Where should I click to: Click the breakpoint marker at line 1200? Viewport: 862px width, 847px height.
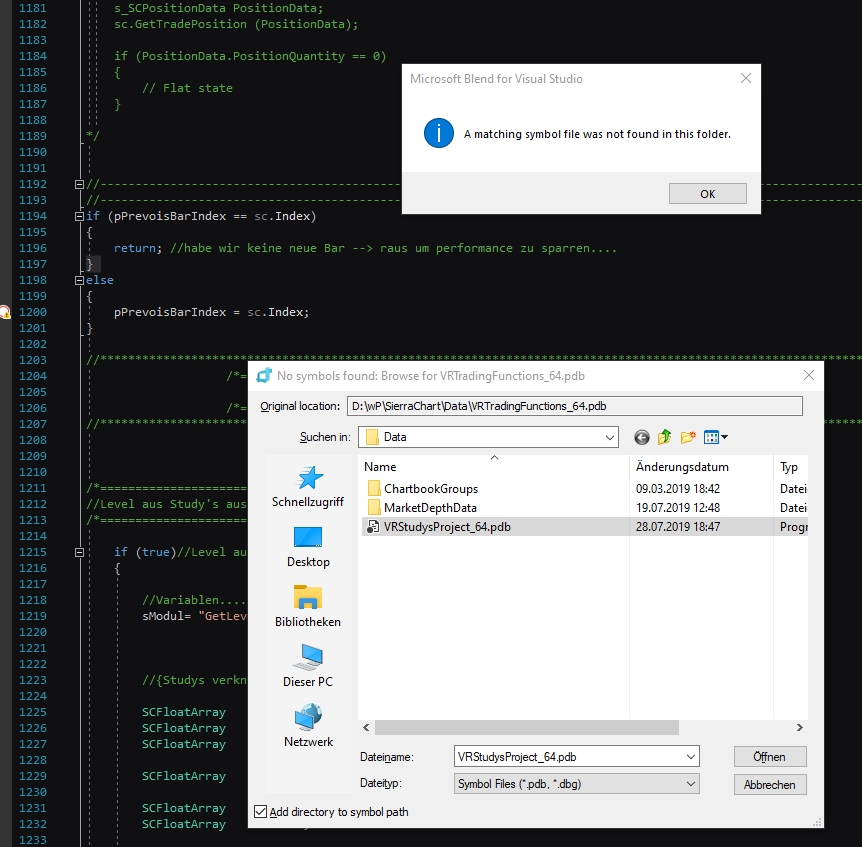click(5, 312)
